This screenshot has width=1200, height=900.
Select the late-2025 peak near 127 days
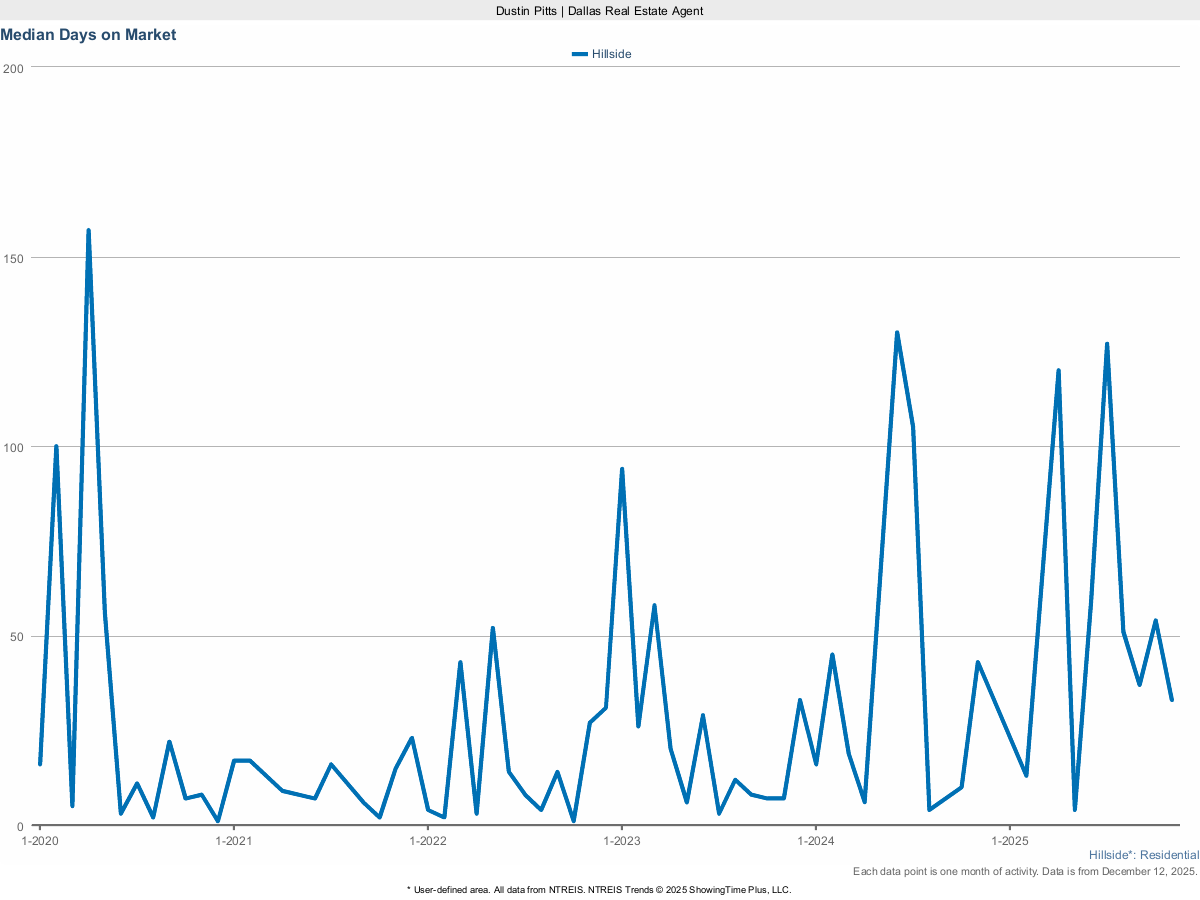point(1107,344)
